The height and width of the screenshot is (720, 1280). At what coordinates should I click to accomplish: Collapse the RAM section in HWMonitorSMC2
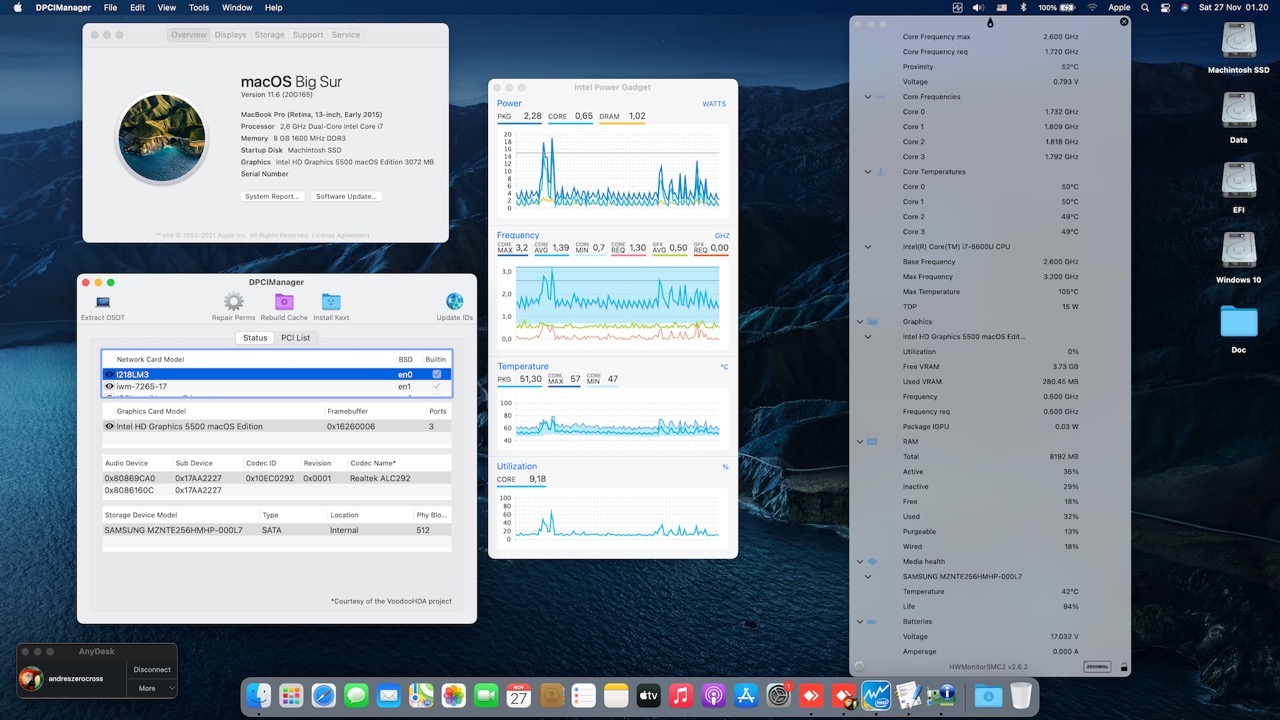click(x=859, y=442)
